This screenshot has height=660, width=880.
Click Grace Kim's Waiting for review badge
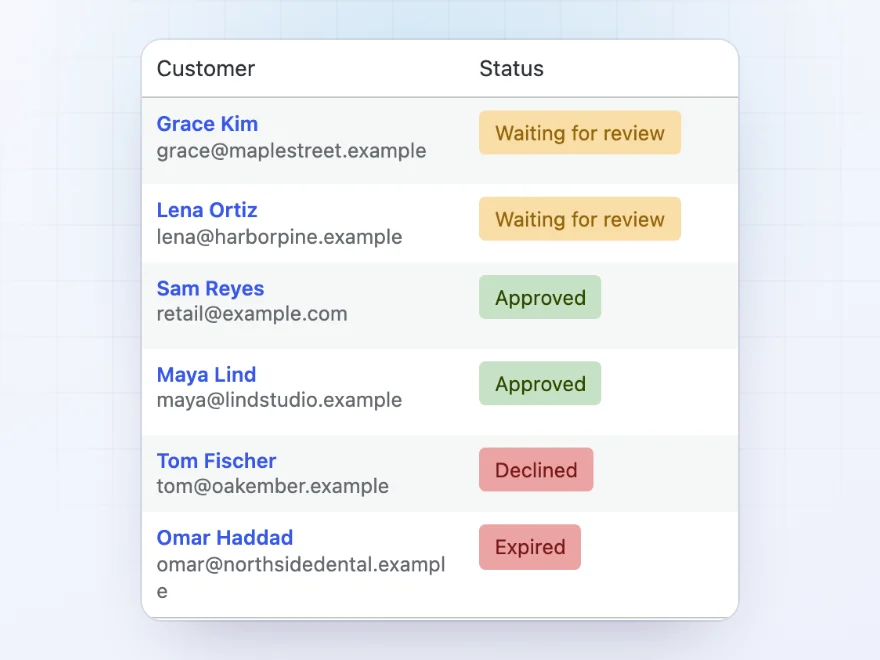[x=580, y=133]
